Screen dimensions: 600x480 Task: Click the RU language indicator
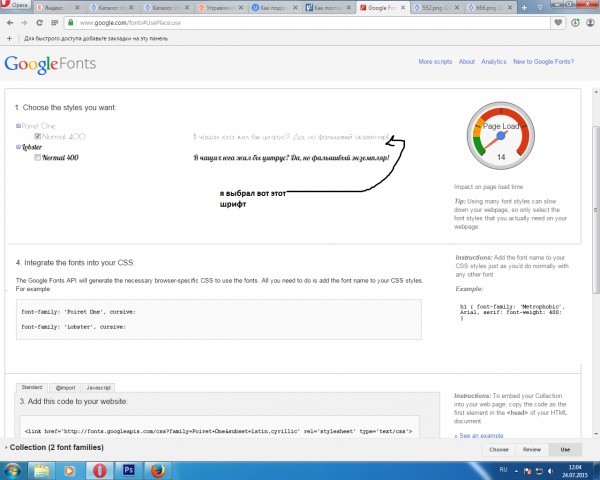(x=503, y=470)
